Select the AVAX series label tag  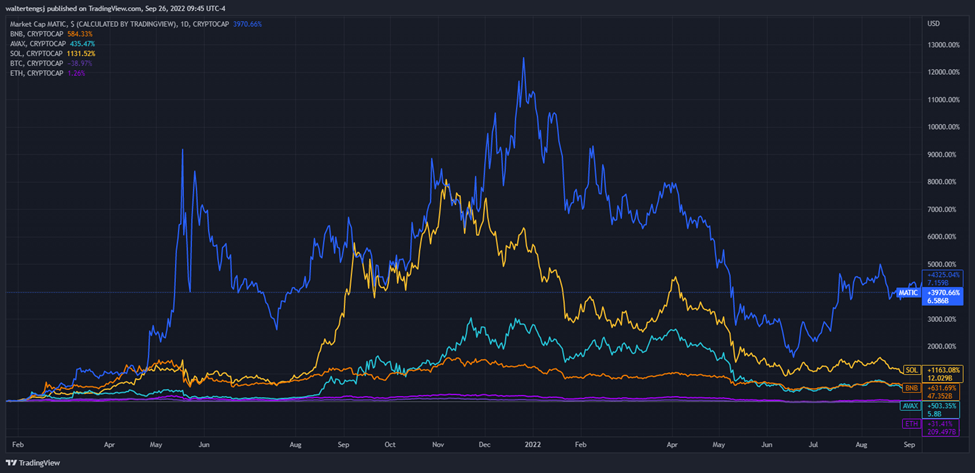(910, 406)
